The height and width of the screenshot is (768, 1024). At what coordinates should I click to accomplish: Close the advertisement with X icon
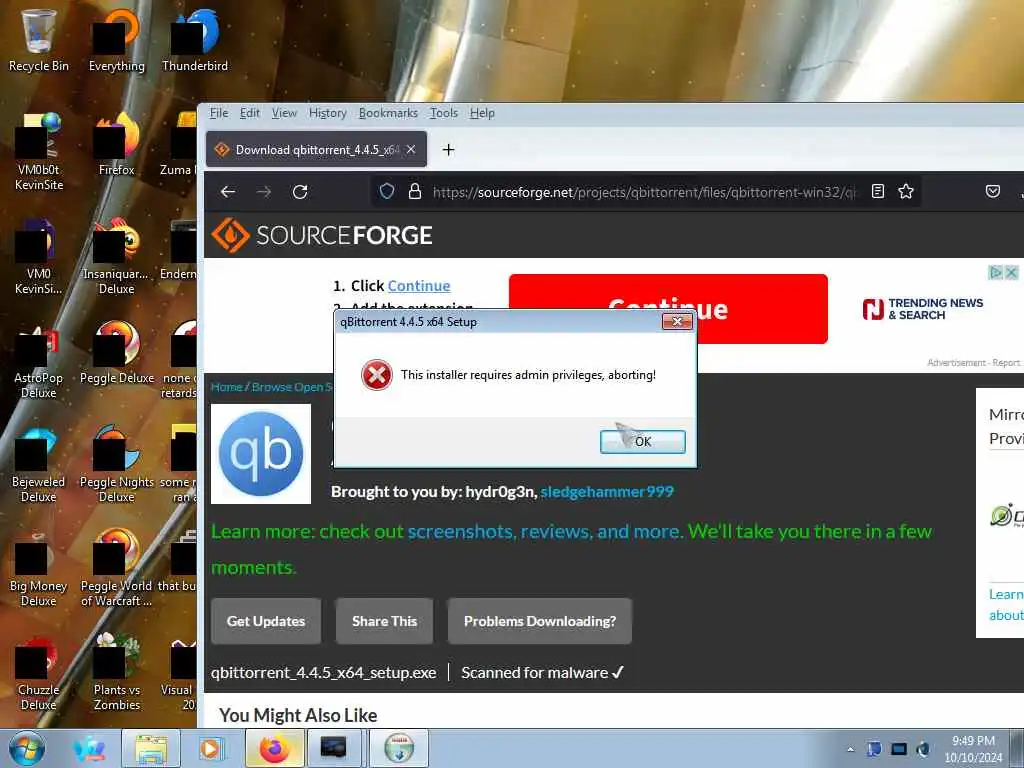point(1011,272)
